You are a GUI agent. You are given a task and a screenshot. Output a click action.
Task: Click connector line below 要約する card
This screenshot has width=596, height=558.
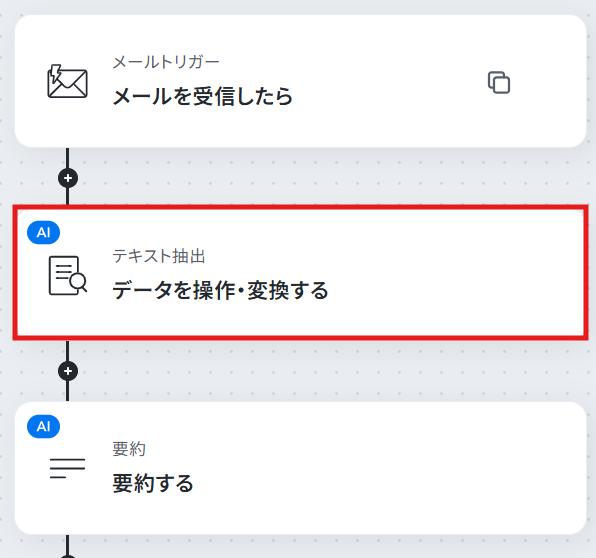click(x=68, y=544)
